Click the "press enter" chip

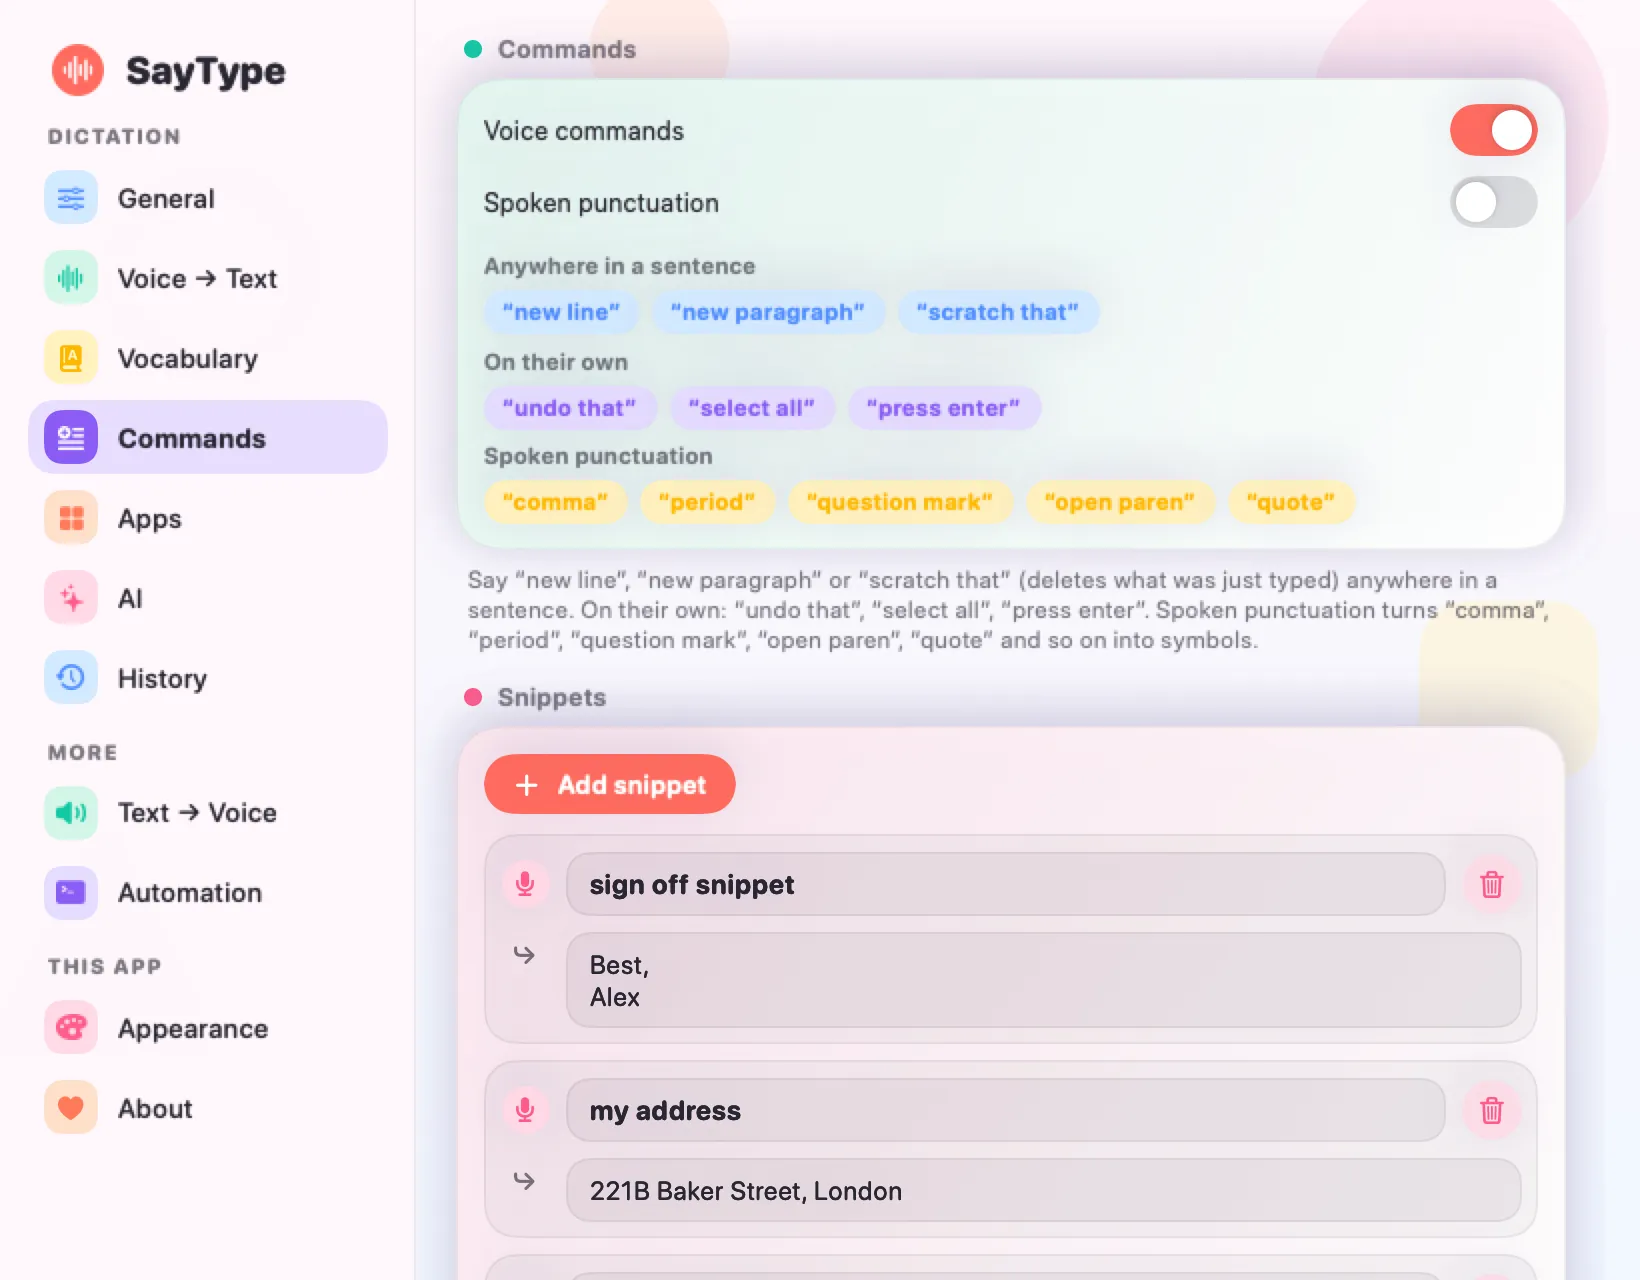point(944,408)
